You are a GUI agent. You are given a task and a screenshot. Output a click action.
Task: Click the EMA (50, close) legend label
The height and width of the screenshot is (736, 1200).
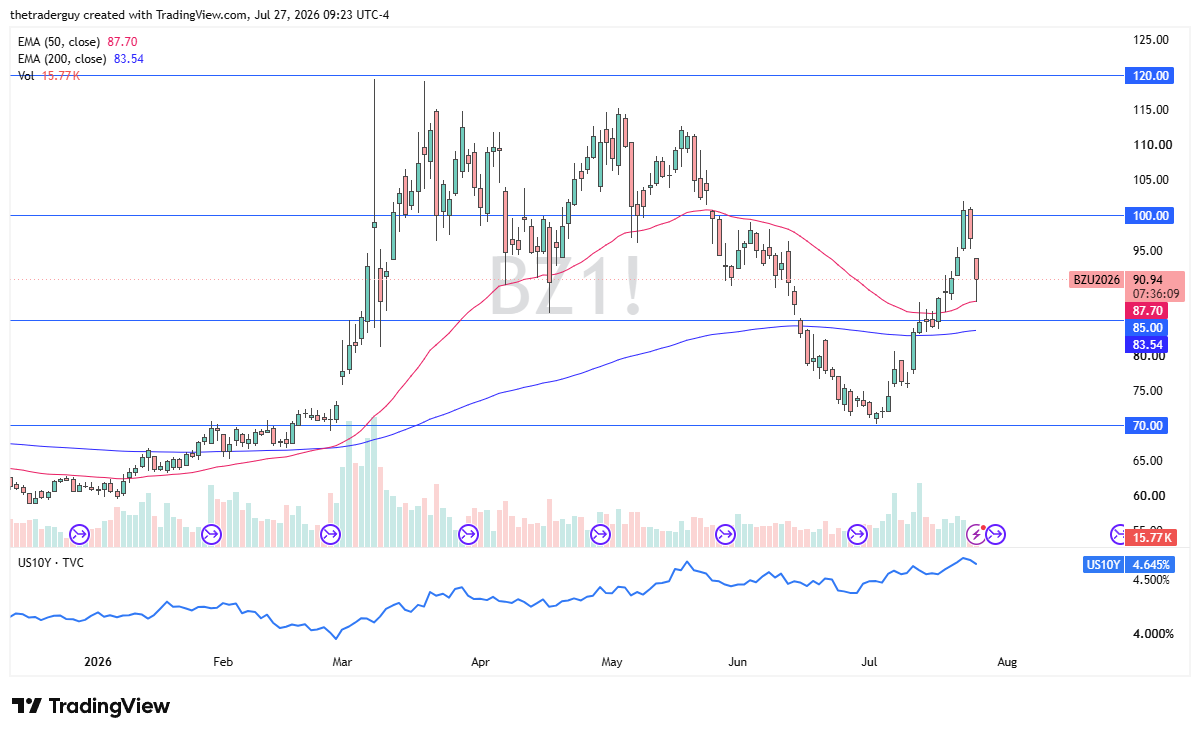tap(59, 42)
